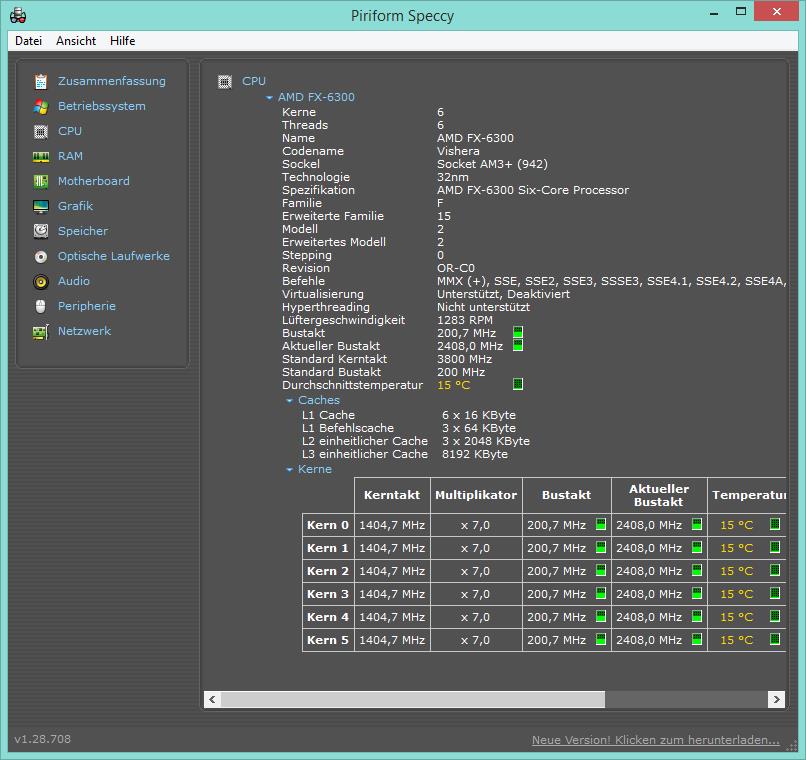Open the Netzwerk section label

pyautogui.click(x=84, y=331)
